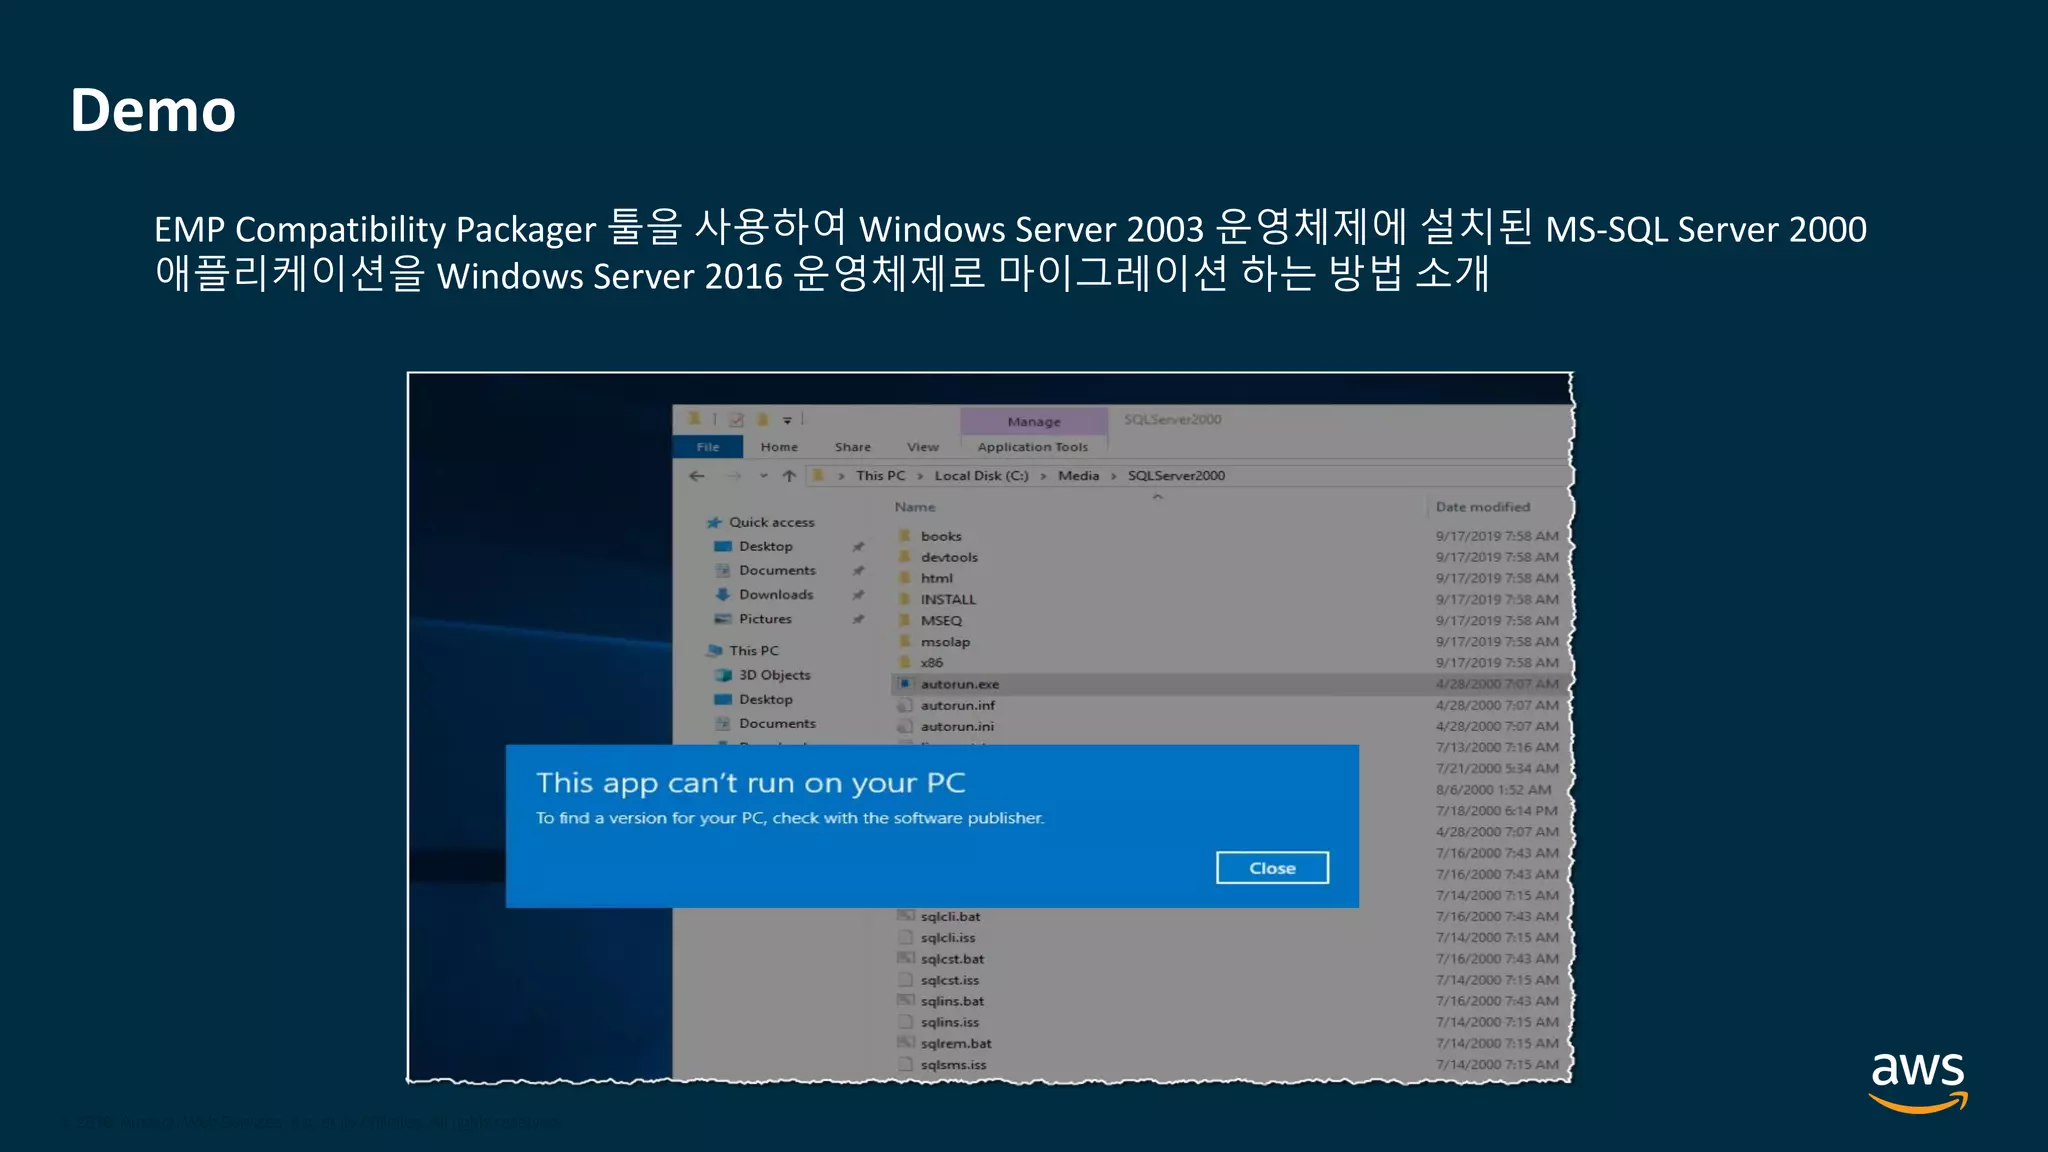Viewport: 2048px width, 1152px height.
Task: Open pinned Desktop under Quick access
Action: point(765,546)
